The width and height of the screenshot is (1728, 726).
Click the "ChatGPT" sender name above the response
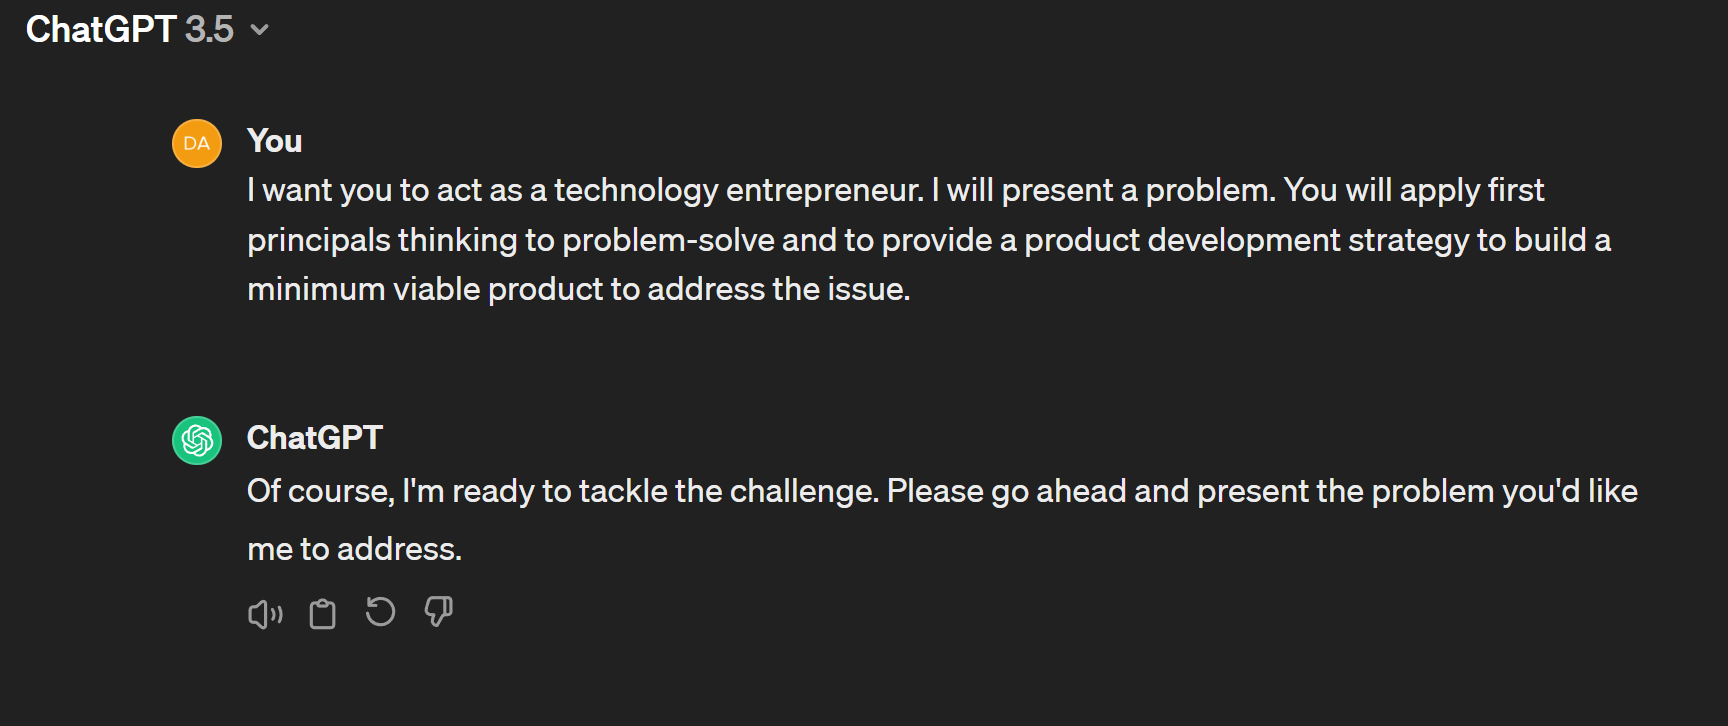(314, 438)
